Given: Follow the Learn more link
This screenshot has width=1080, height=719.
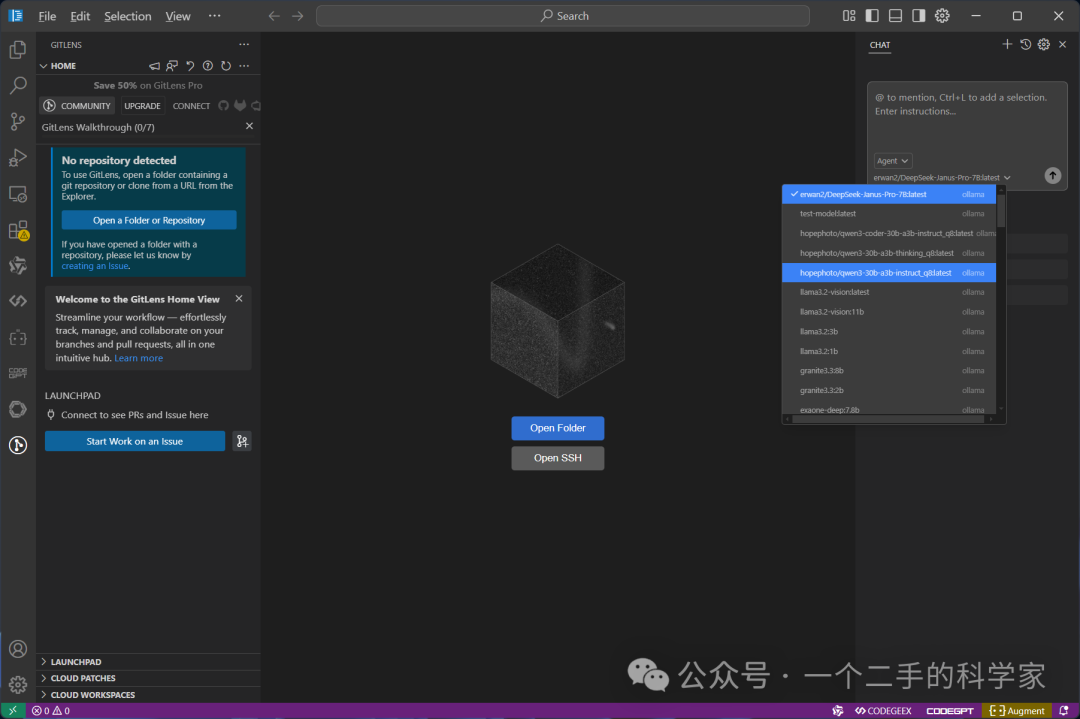Looking at the screenshot, I should (x=138, y=358).
